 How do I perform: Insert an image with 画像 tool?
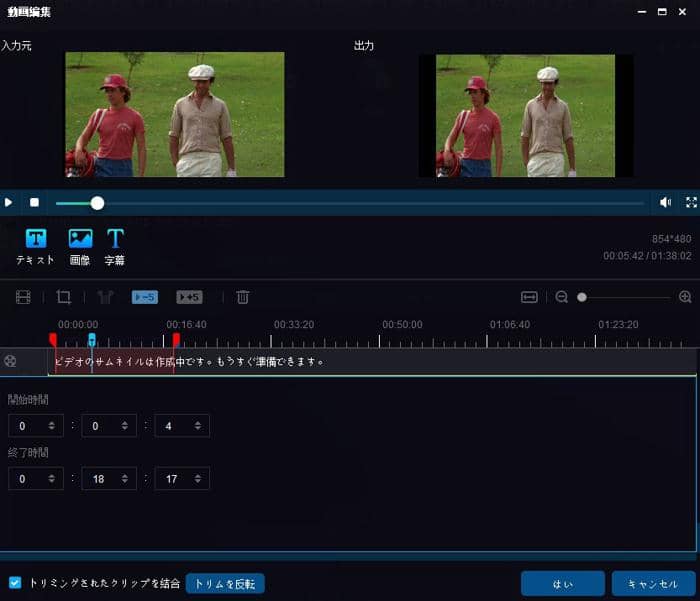(x=80, y=246)
